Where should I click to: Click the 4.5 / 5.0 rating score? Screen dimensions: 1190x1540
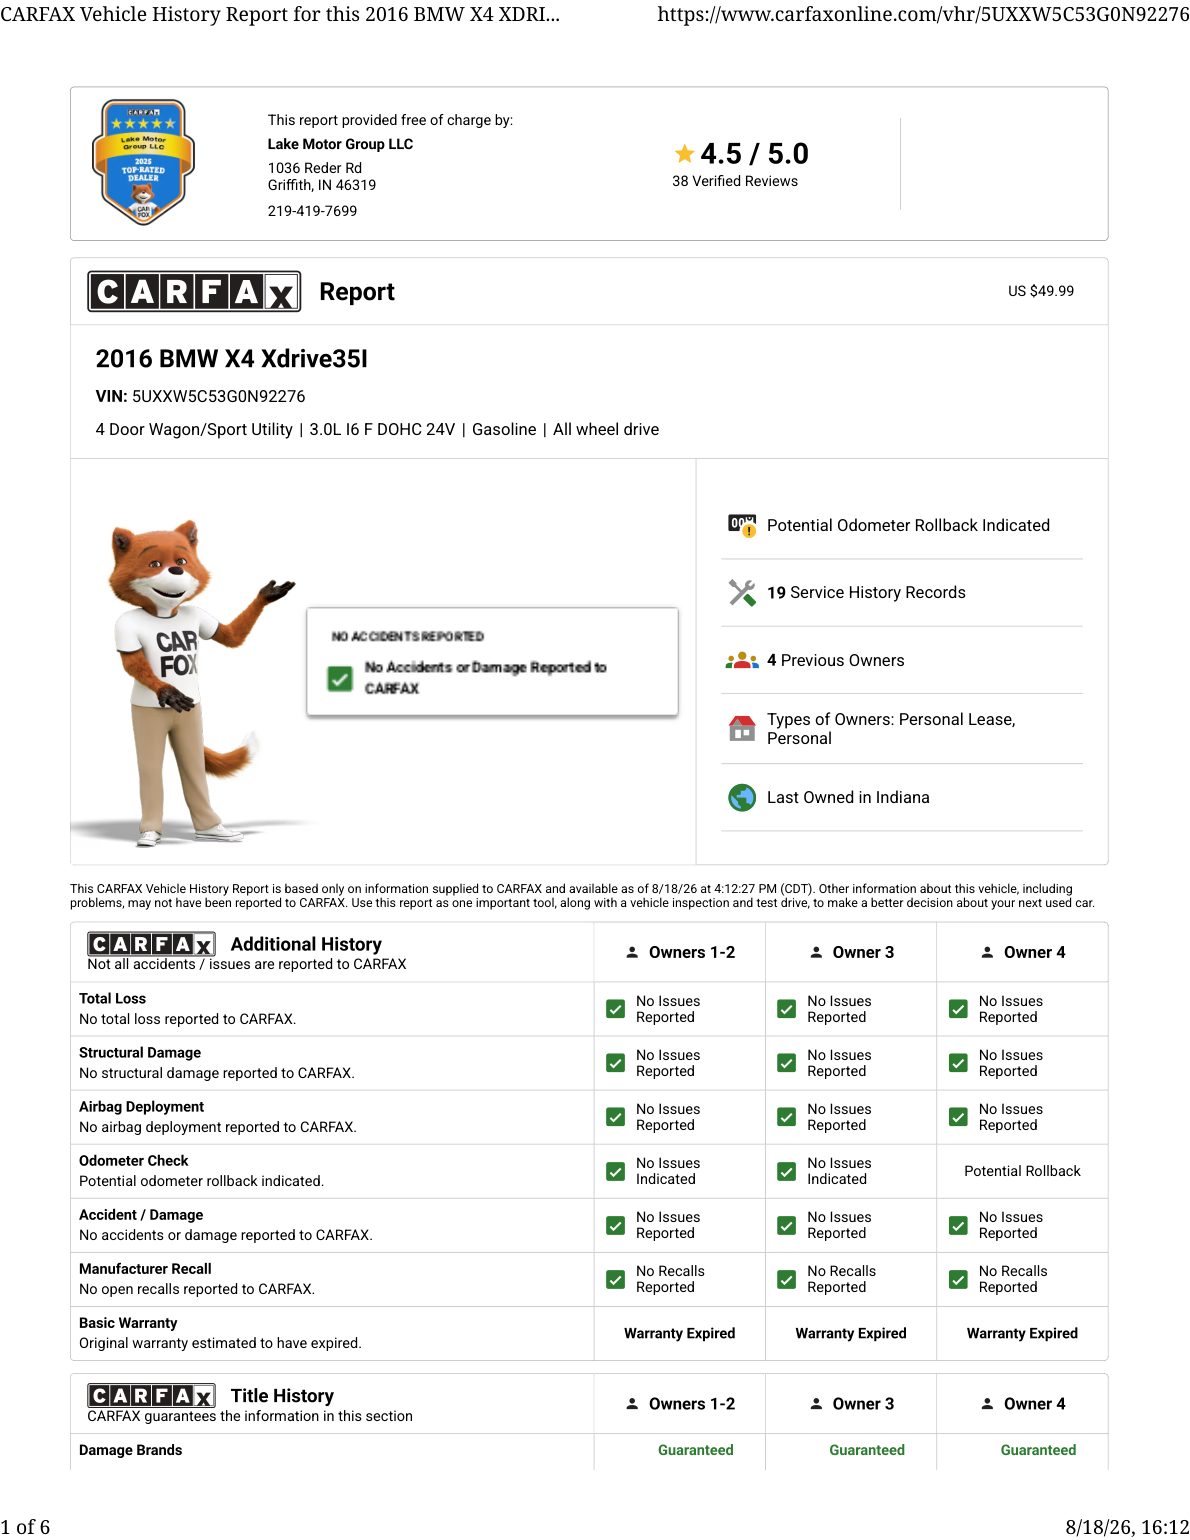[754, 154]
